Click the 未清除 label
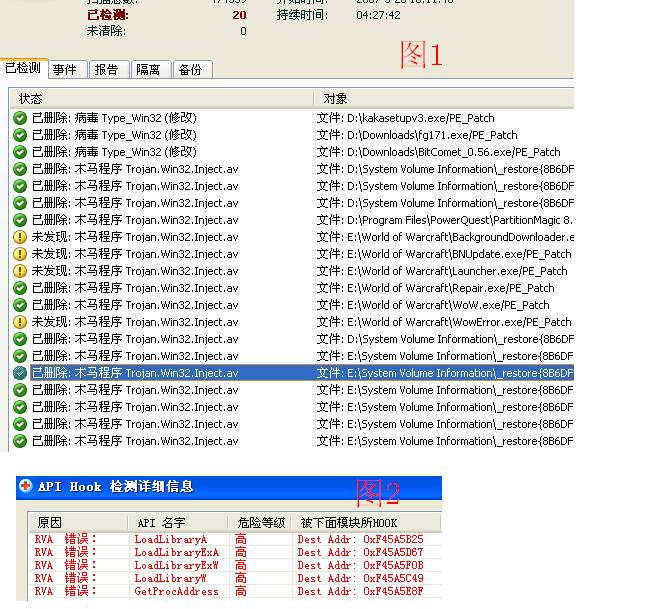 point(106,31)
